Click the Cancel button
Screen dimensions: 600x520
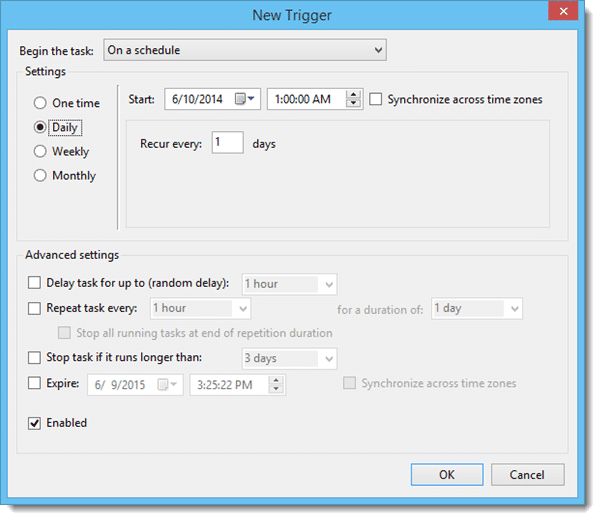527,474
